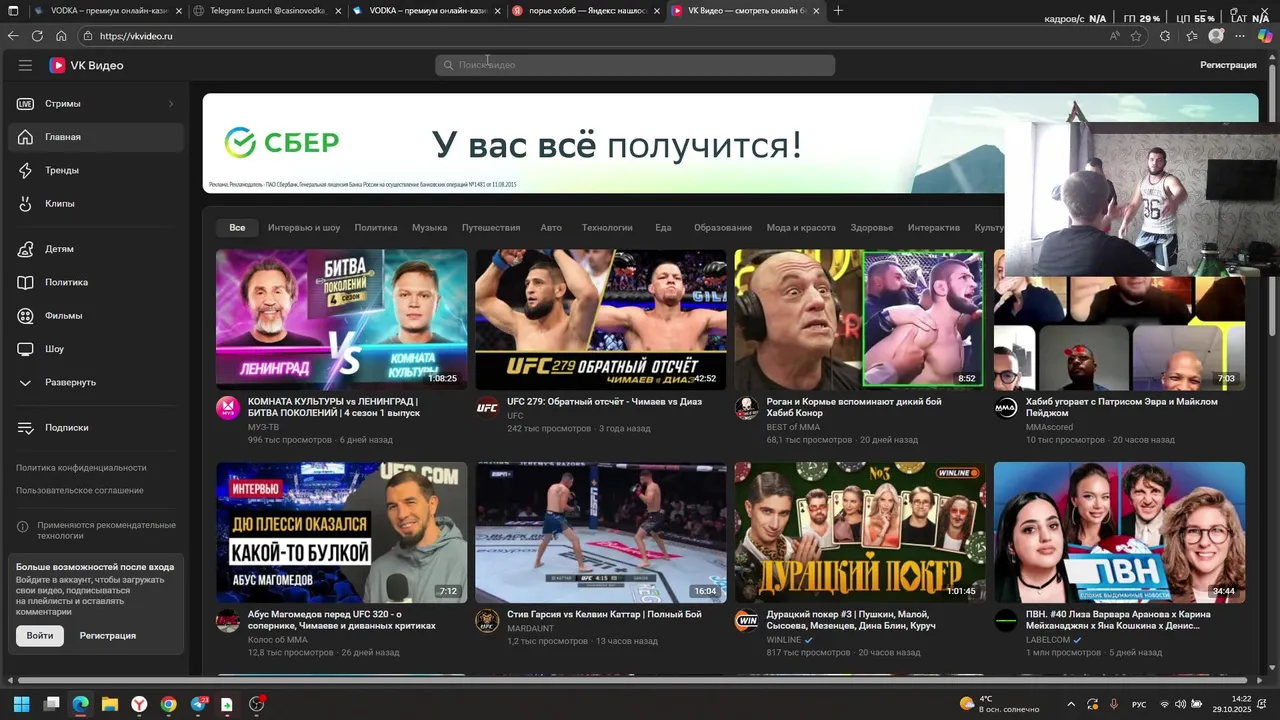The height and width of the screenshot is (720, 1280).
Task: Open the МУЗ-ТВ channel avatar
Action: 228,408
